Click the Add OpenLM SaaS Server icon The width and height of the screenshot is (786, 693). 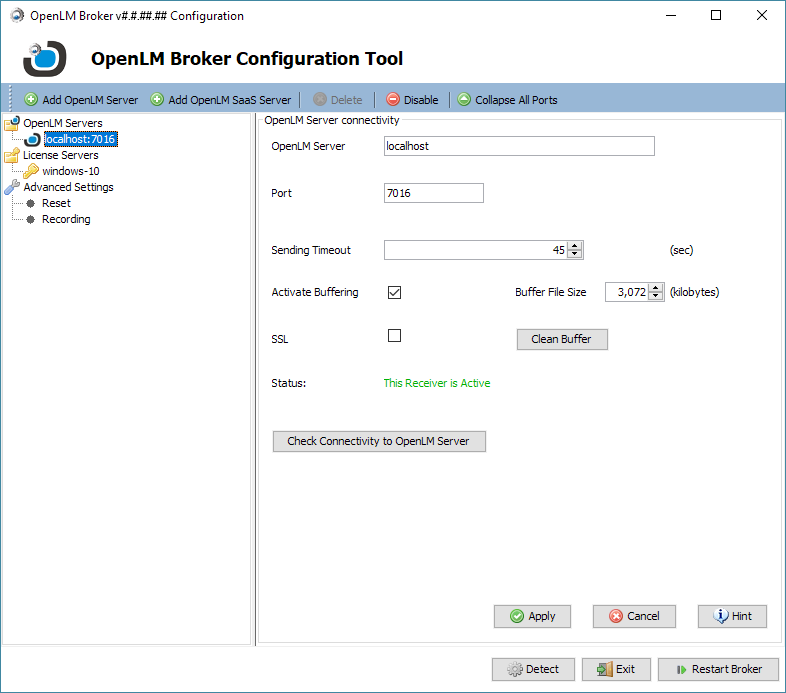click(157, 100)
